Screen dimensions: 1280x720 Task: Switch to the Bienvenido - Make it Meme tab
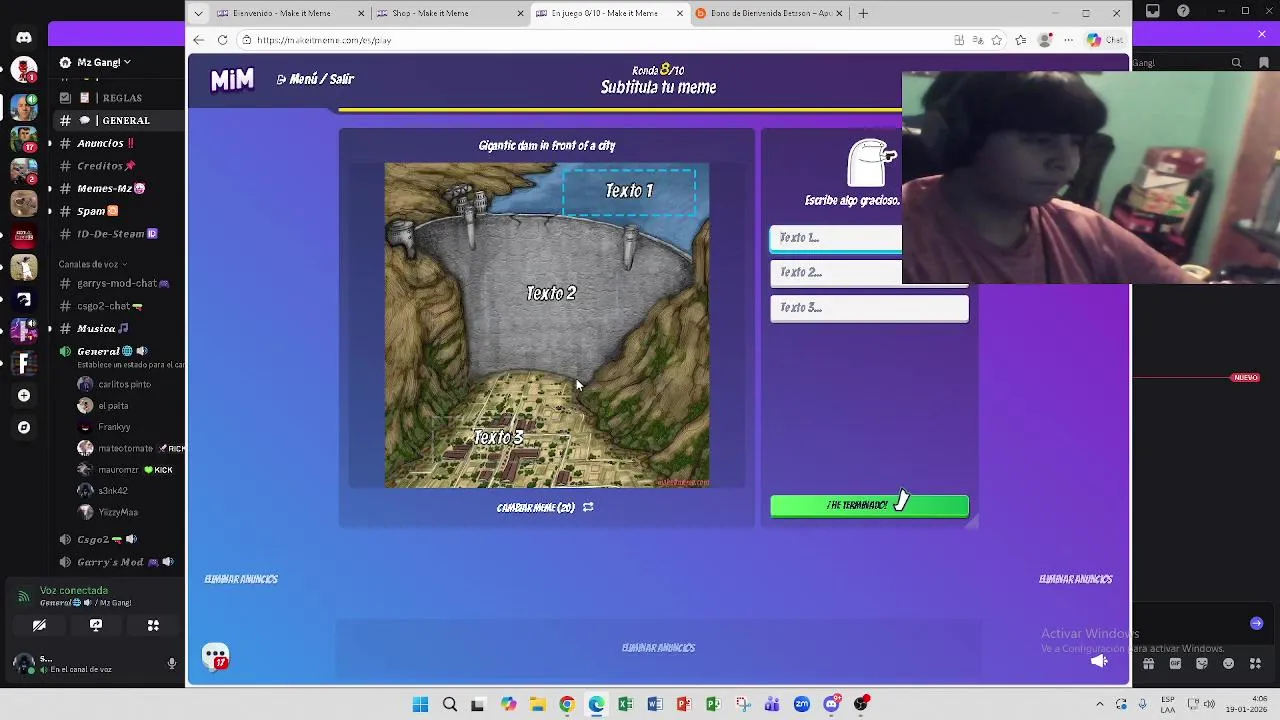(290, 13)
